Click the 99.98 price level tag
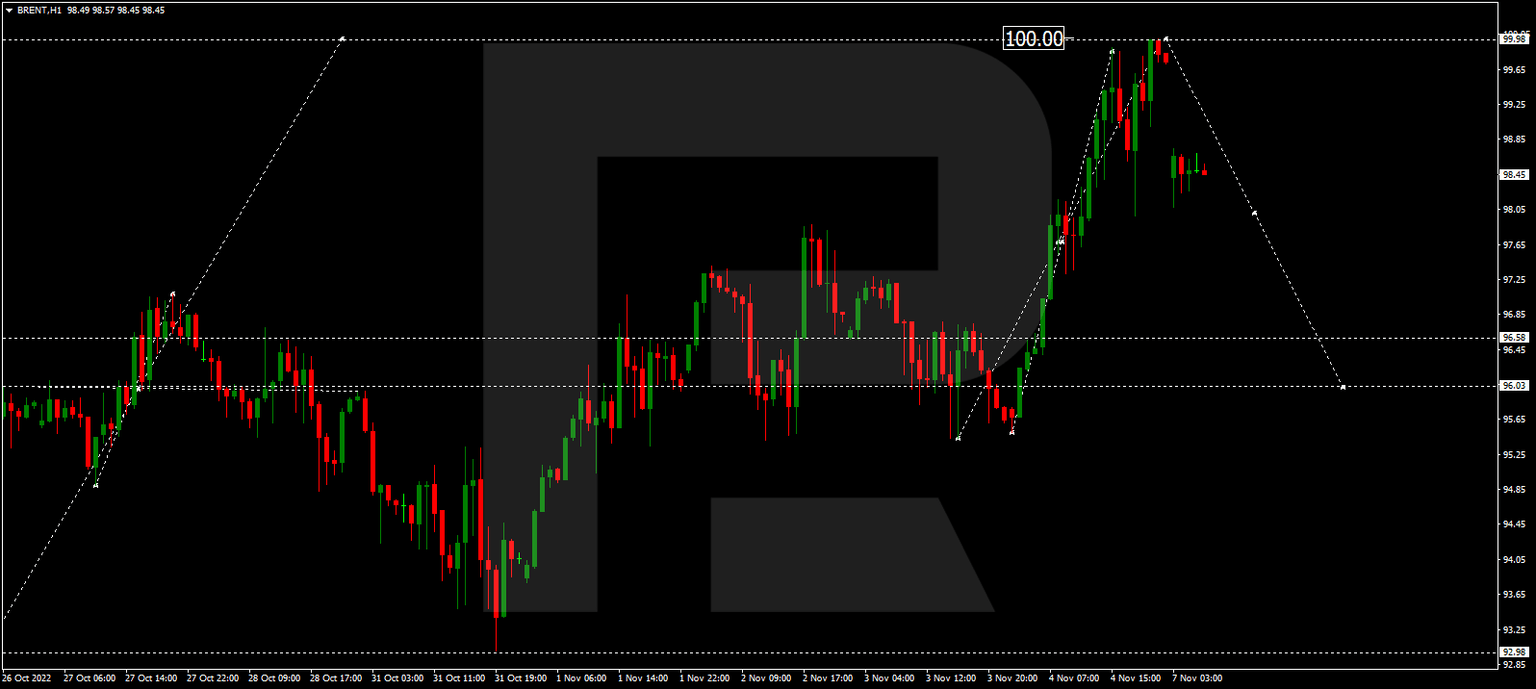Viewport: 1536px width, 689px height. [1514, 39]
